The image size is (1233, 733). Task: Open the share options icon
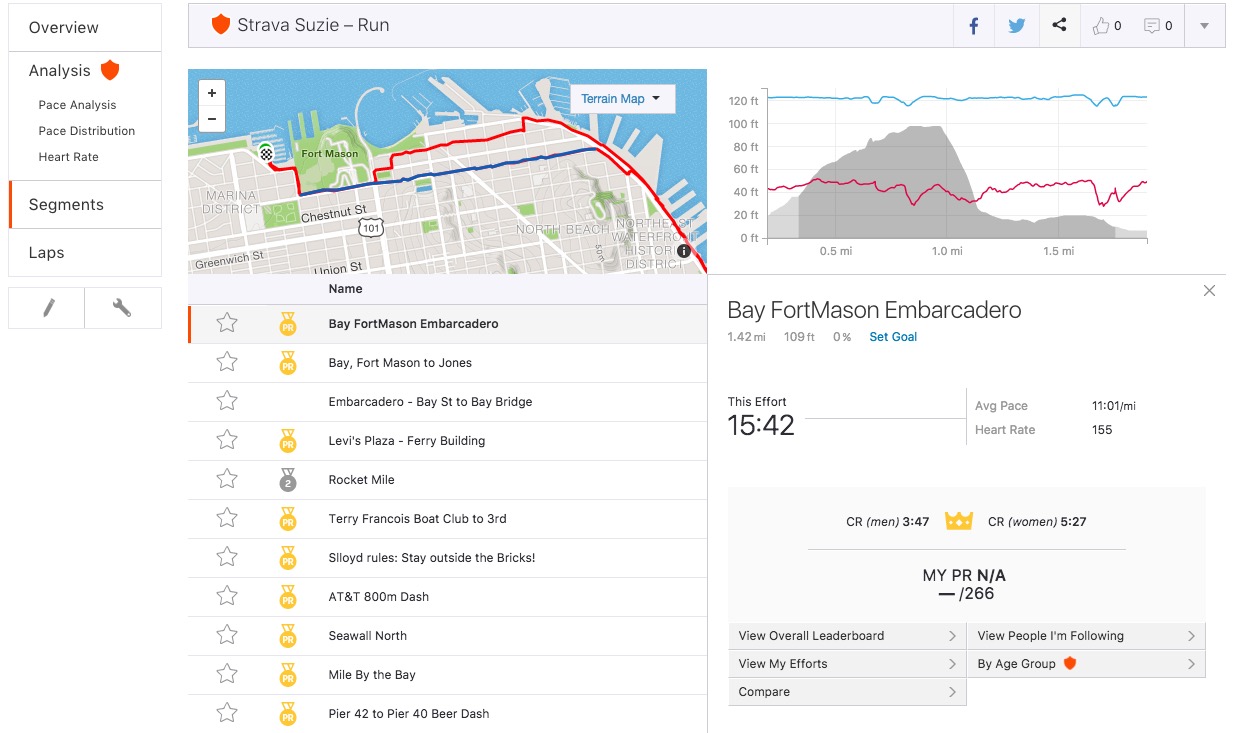1059,25
